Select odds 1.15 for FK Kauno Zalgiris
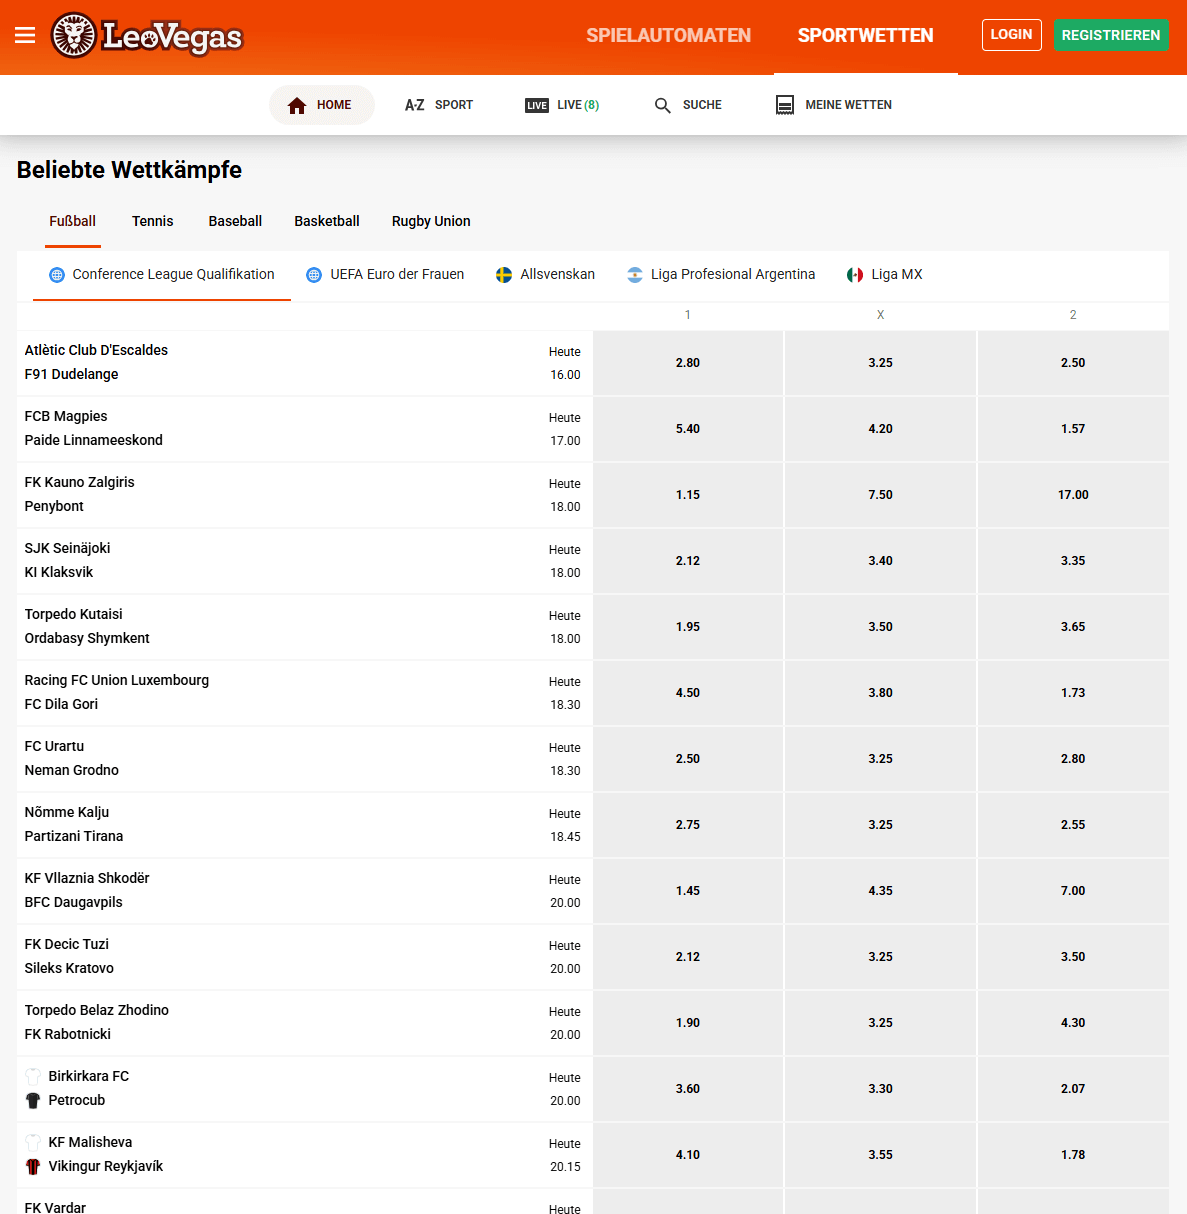 (687, 494)
